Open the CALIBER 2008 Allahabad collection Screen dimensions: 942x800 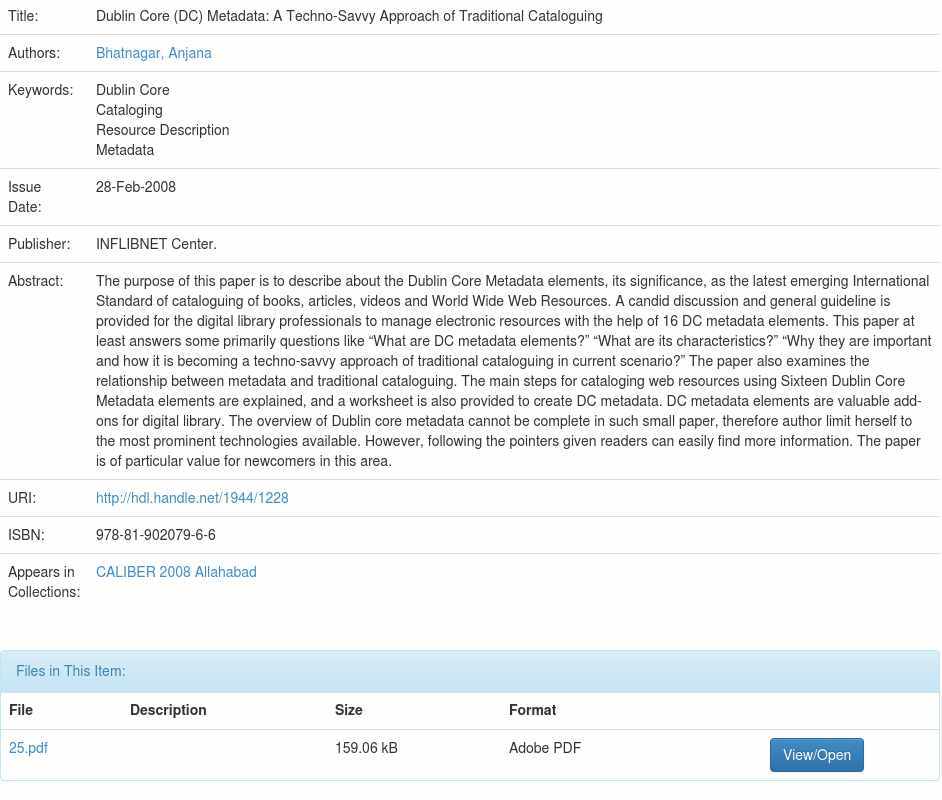(176, 572)
